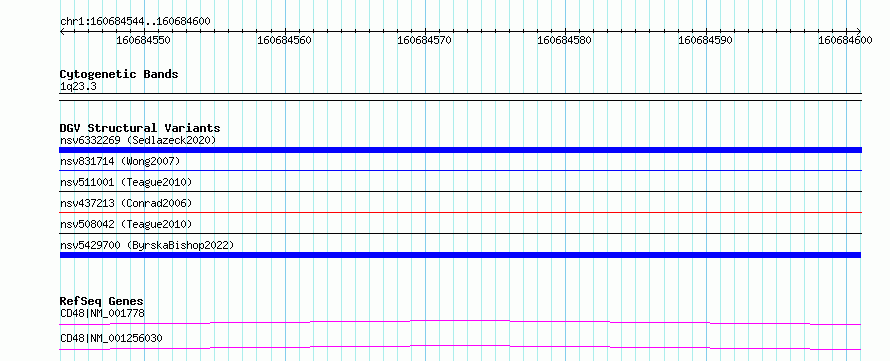Click ruler position label 160684560
This screenshot has width=890, height=361.
click(x=284, y=40)
